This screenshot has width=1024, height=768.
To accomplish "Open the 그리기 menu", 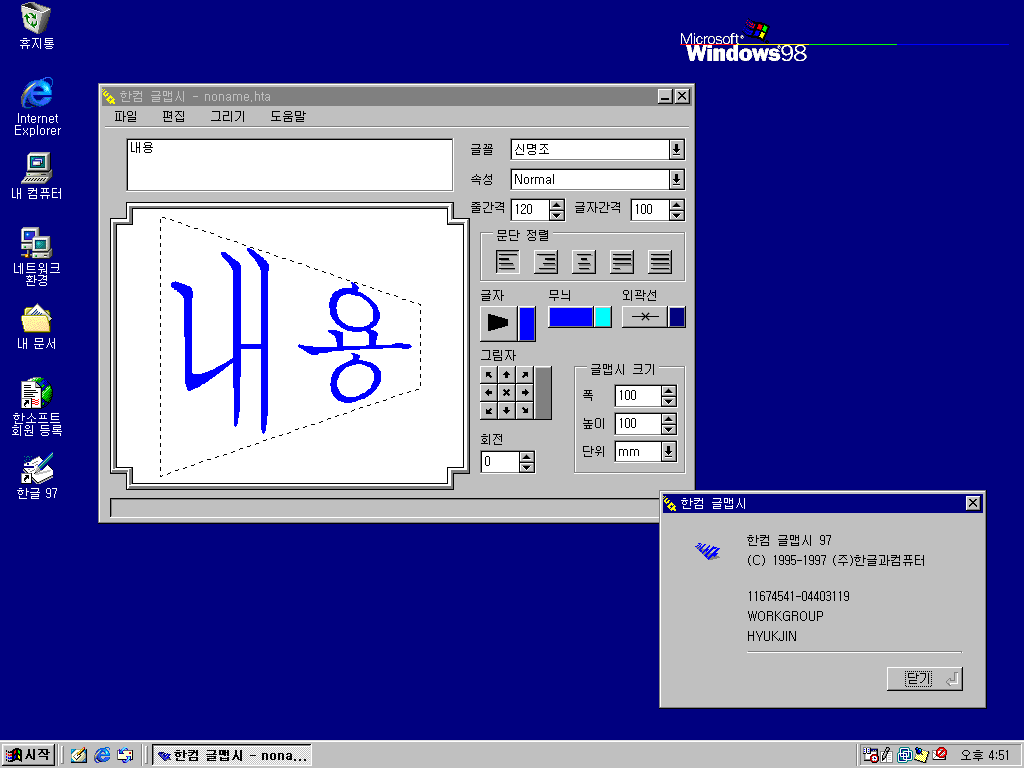I will [x=227, y=116].
